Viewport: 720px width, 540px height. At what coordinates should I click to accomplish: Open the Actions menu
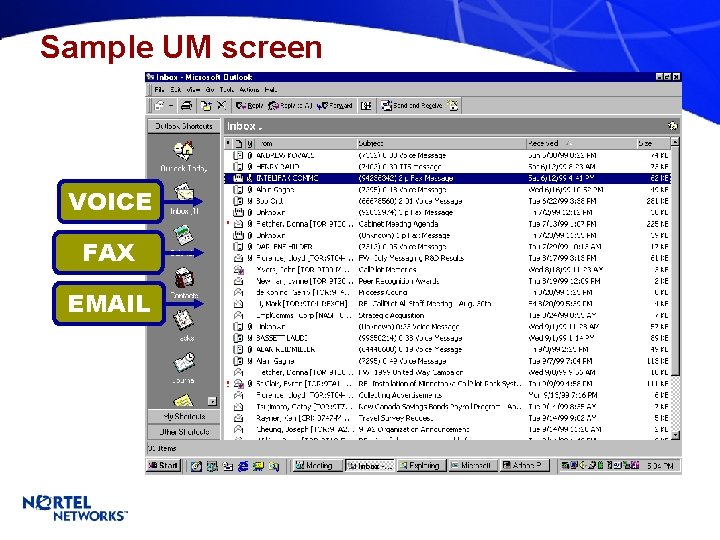[249, 90]
